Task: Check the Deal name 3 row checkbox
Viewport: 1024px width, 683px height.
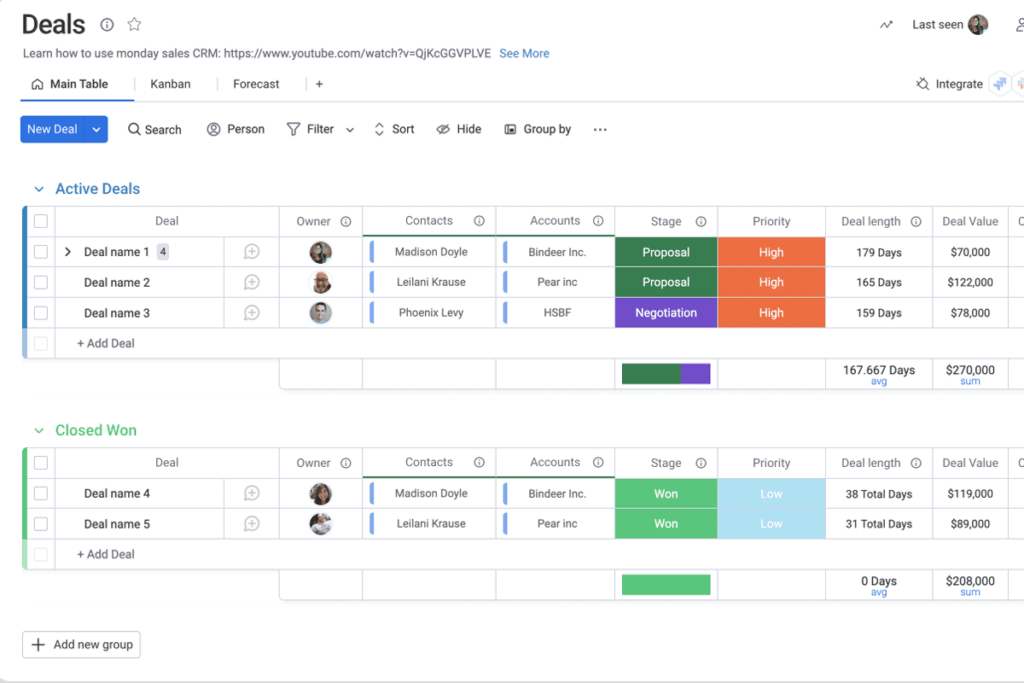Action: tap(40, 313)
